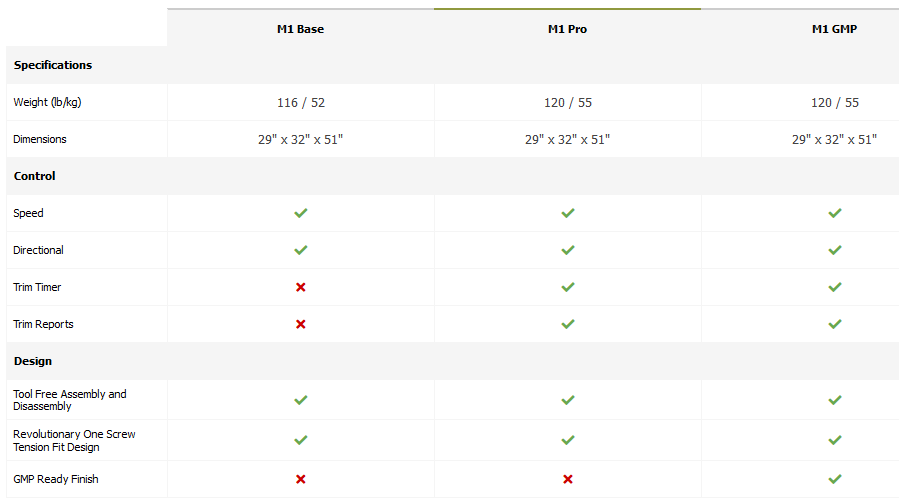Screen dimensions: 899x499
Task: Select the M1 GMP column header
Action: coord(834,29)
